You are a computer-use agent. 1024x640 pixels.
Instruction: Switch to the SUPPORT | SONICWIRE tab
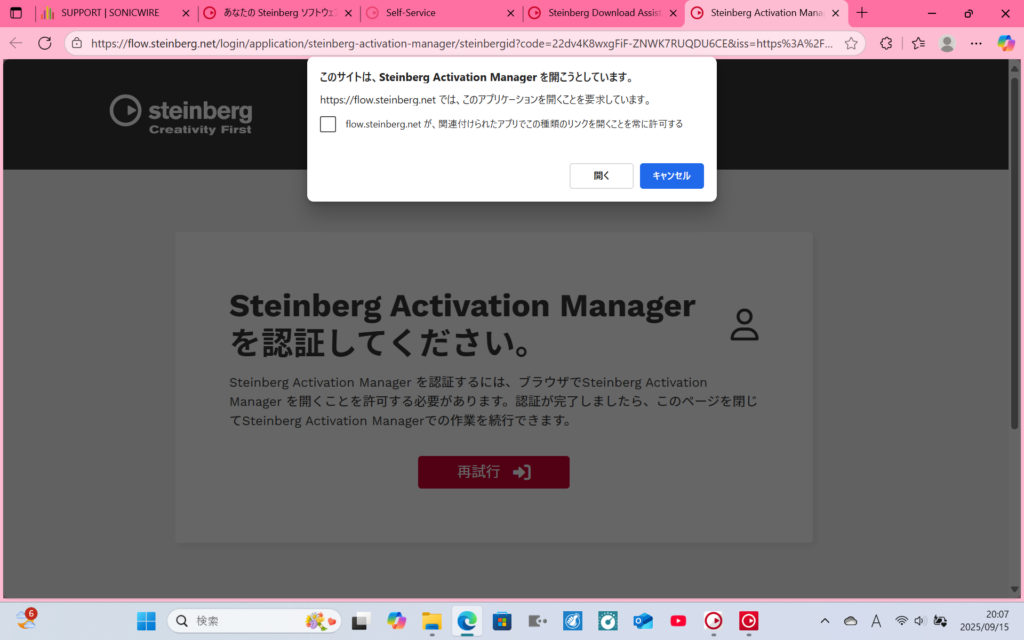point(110,13)
